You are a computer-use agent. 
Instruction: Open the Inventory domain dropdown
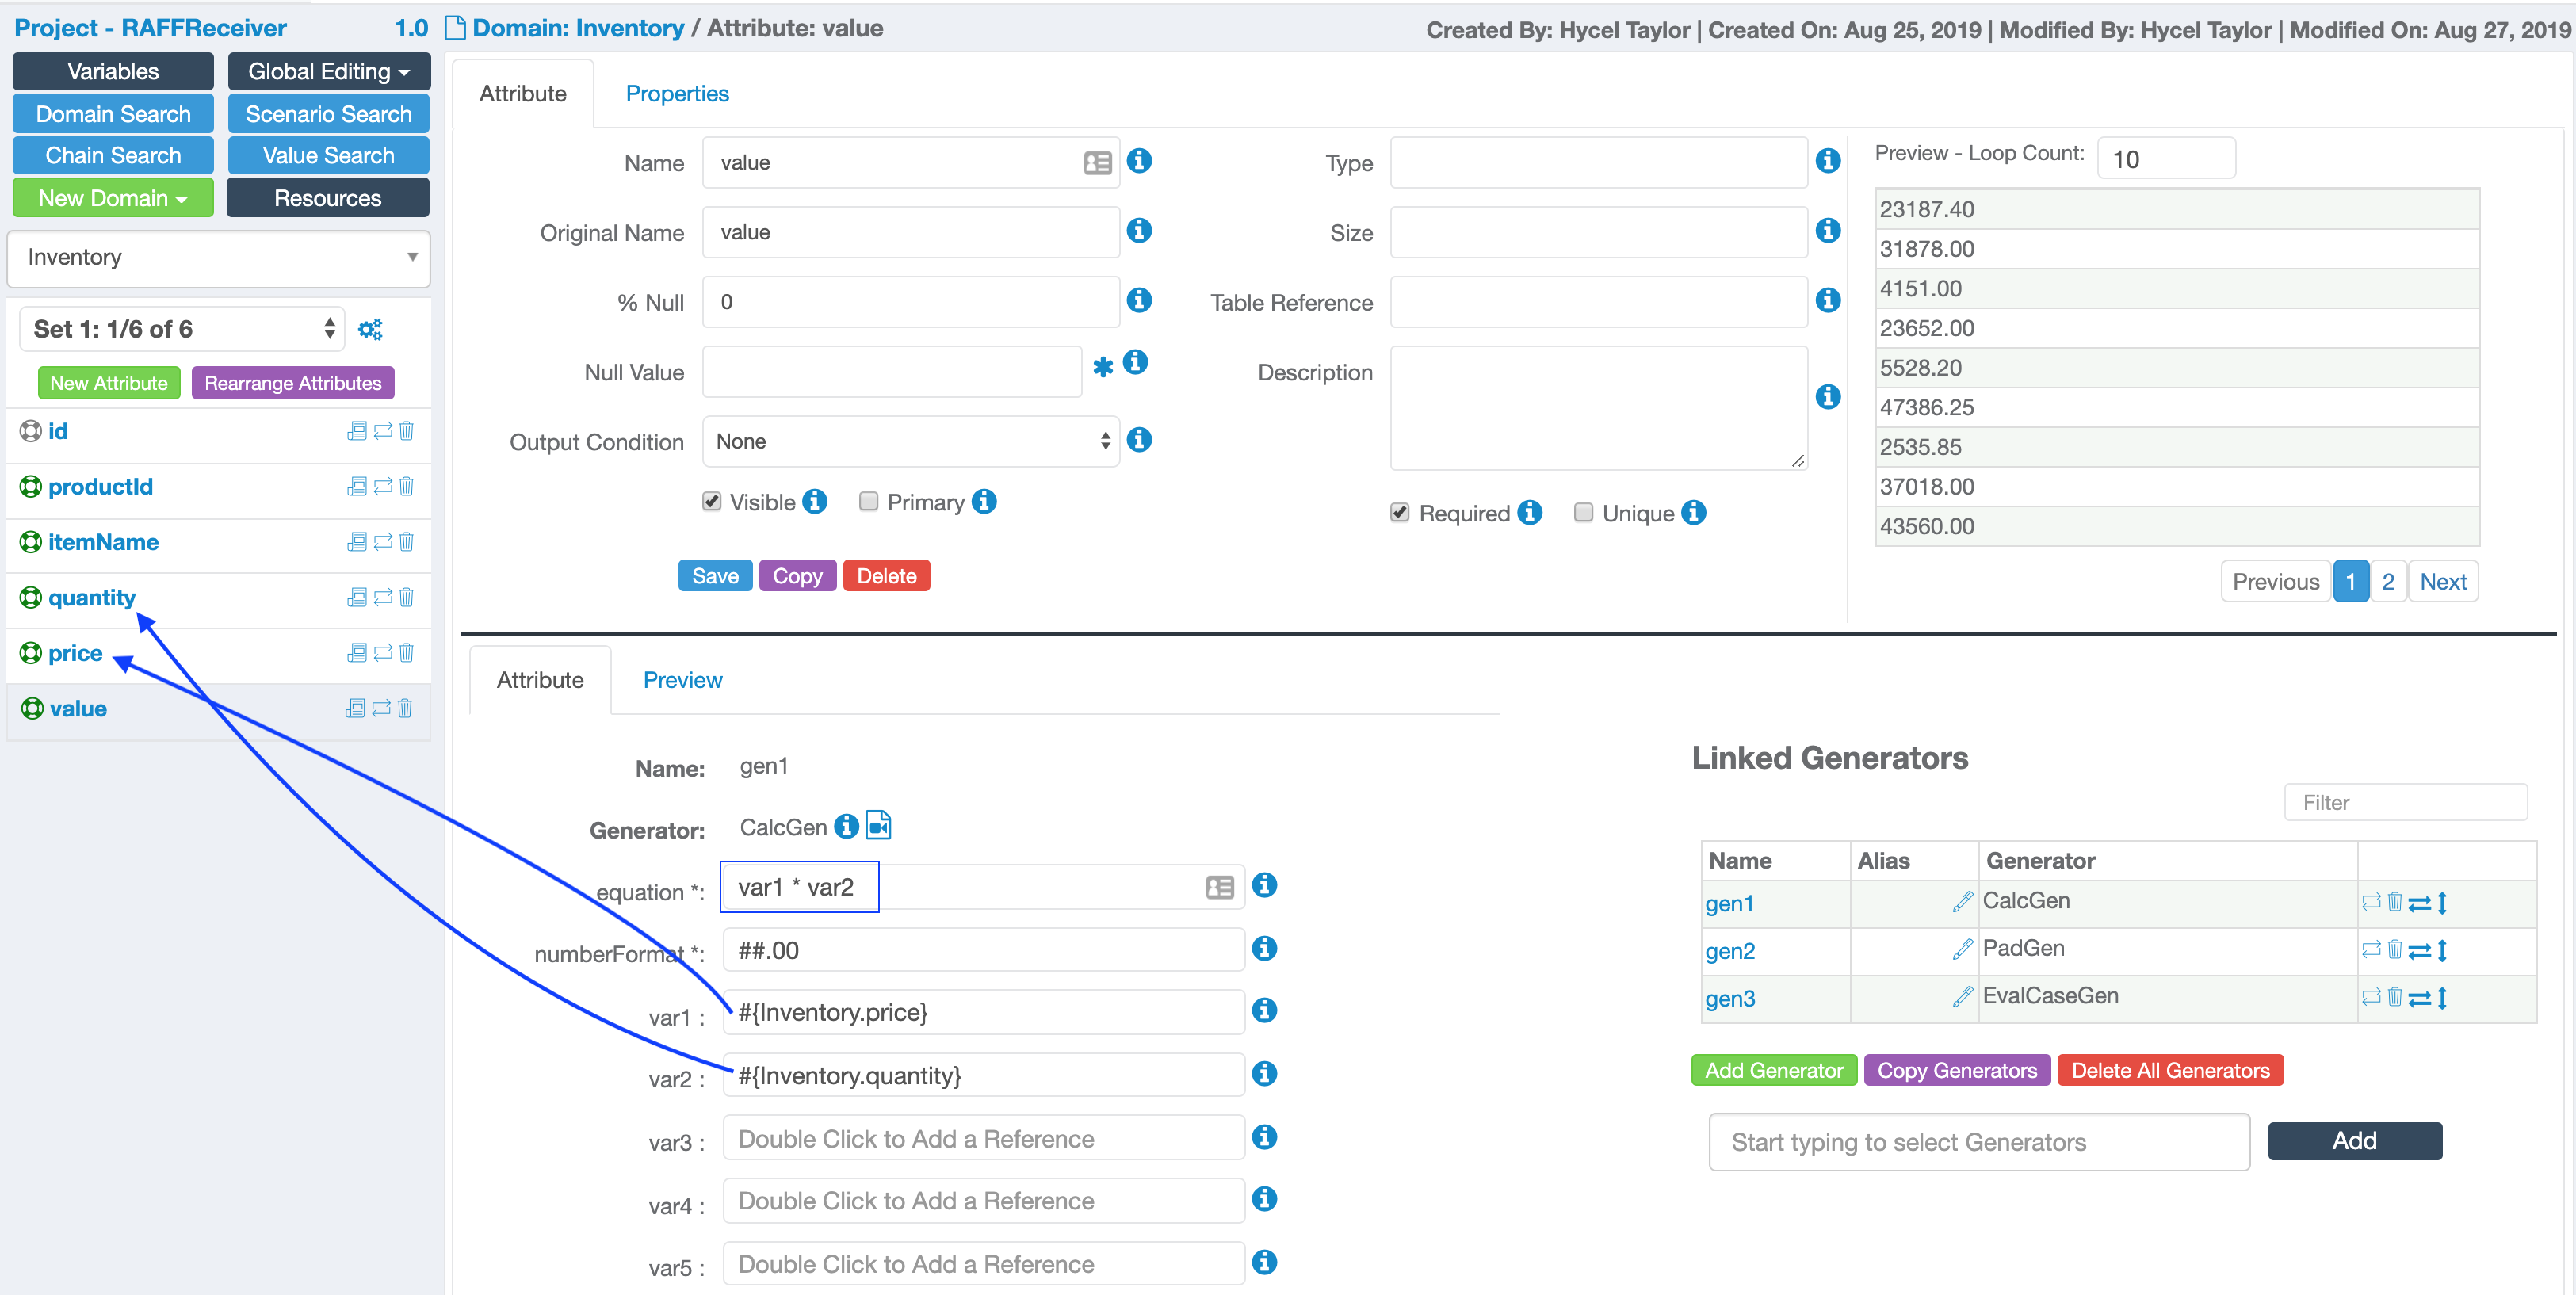coord(219,258)
